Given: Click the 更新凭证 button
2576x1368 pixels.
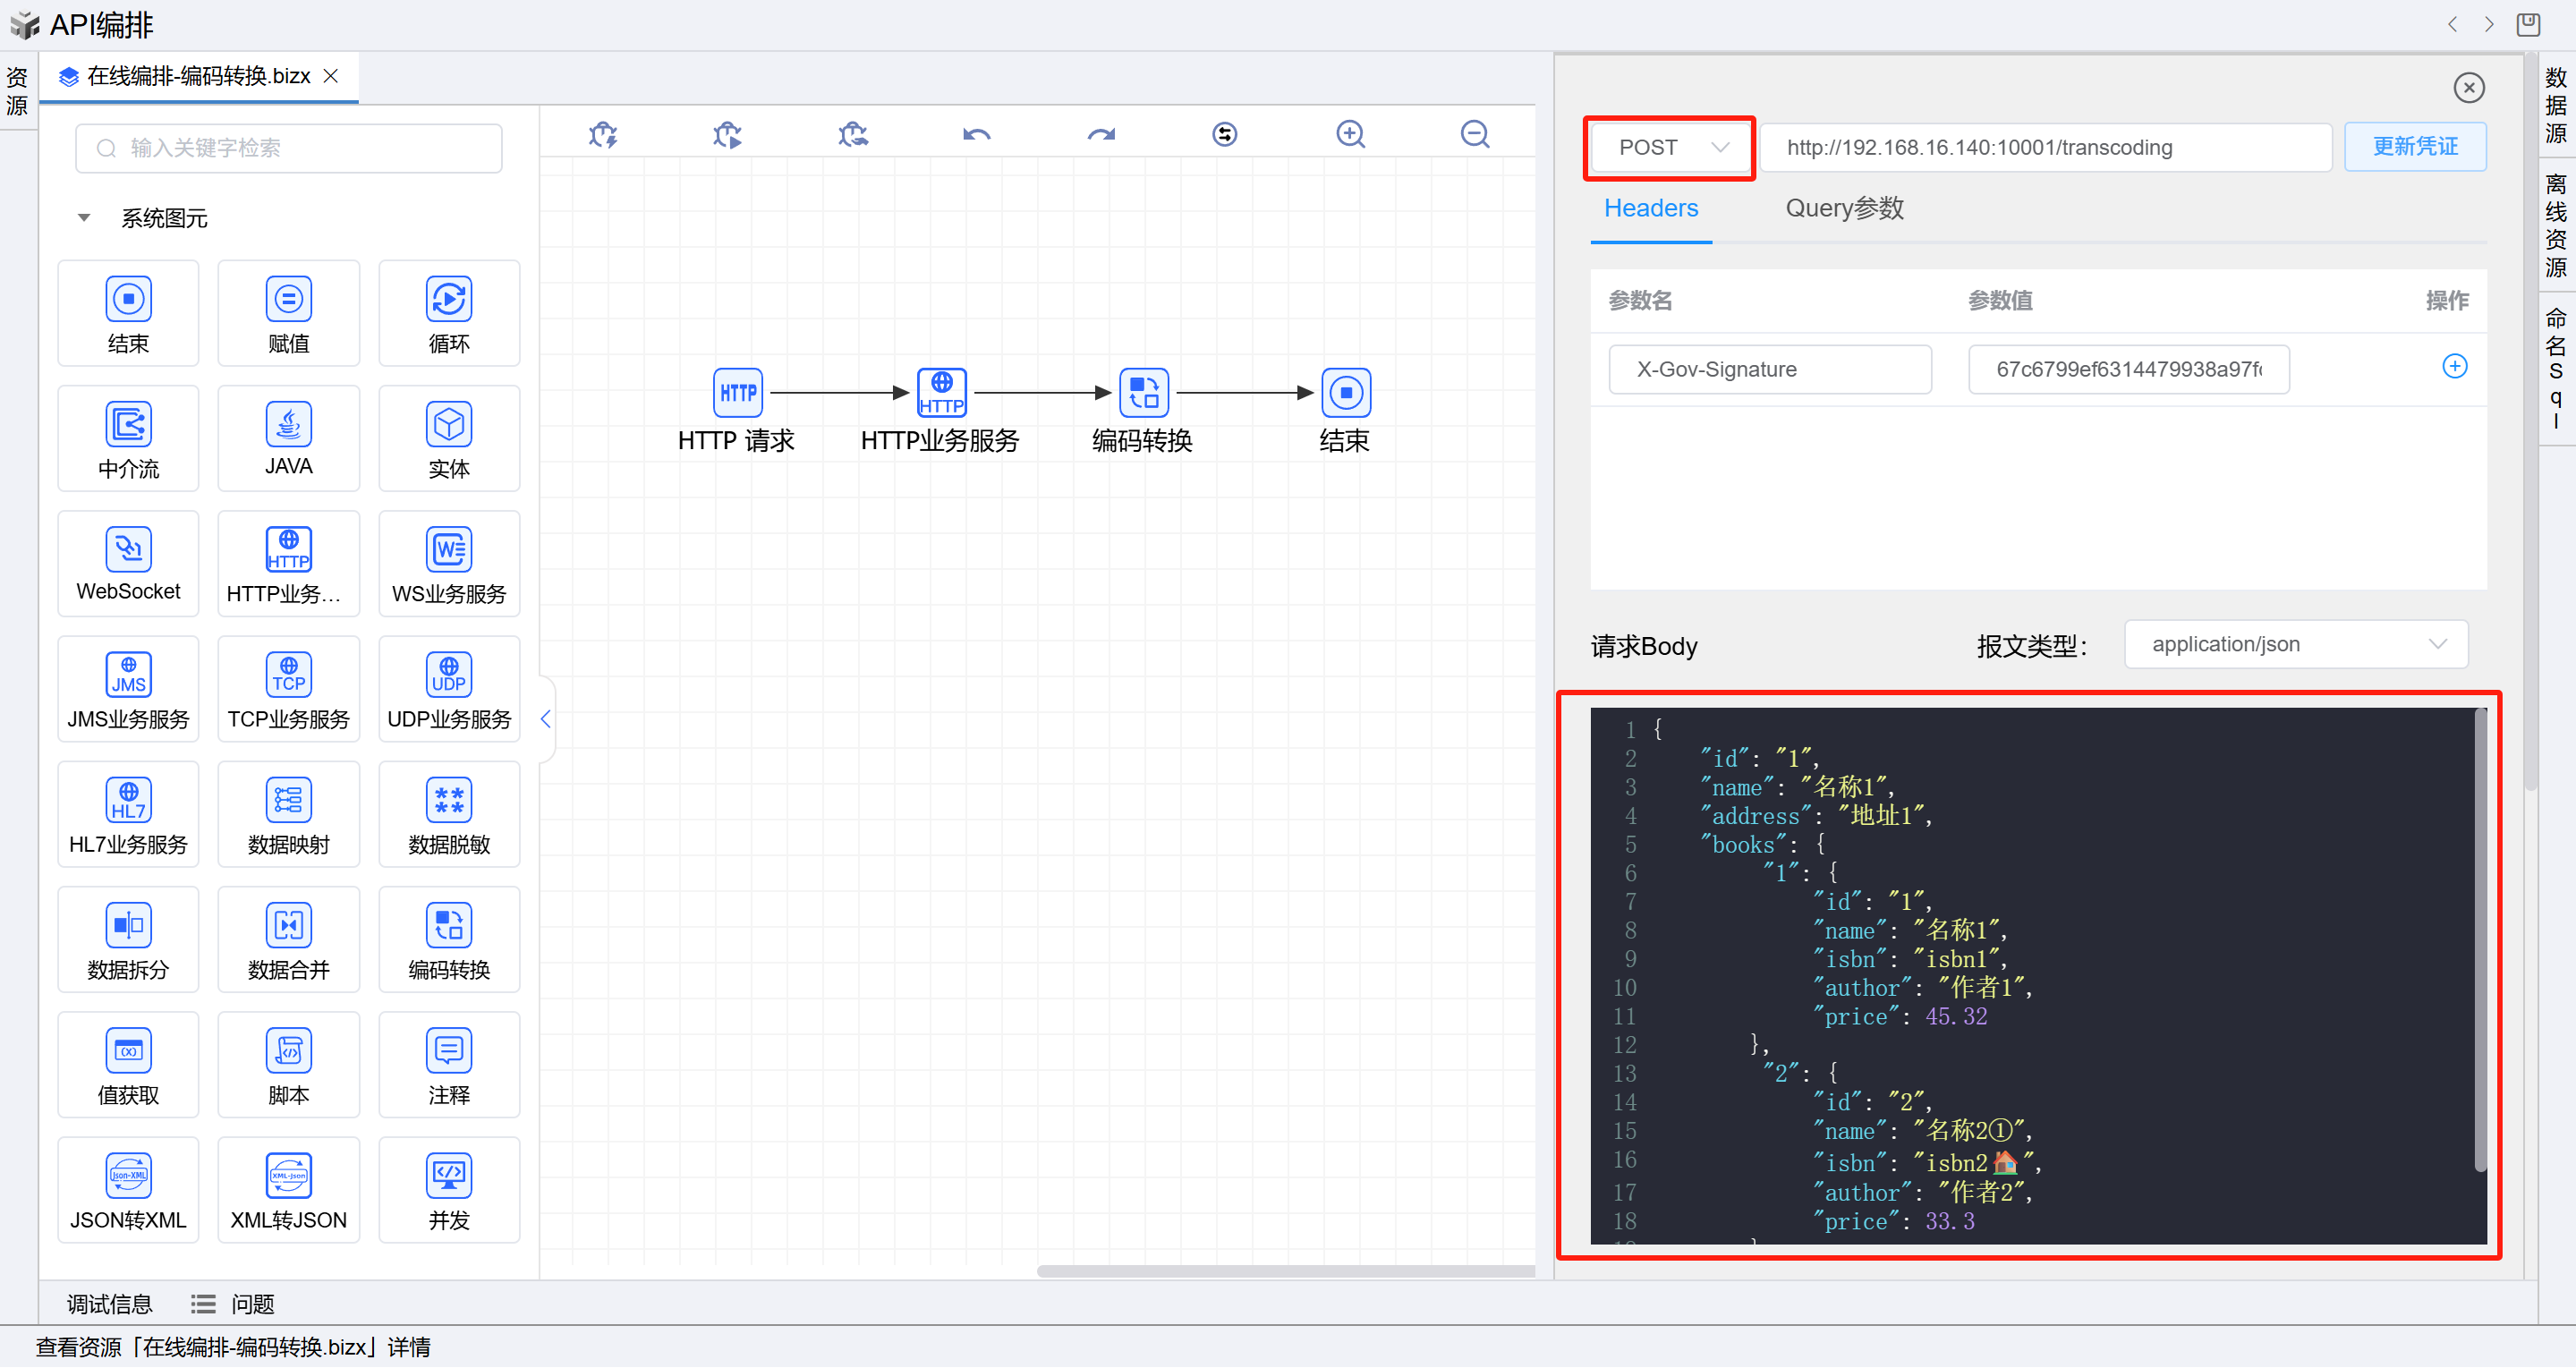Looking at the screenshot, I should (2413, 147).
